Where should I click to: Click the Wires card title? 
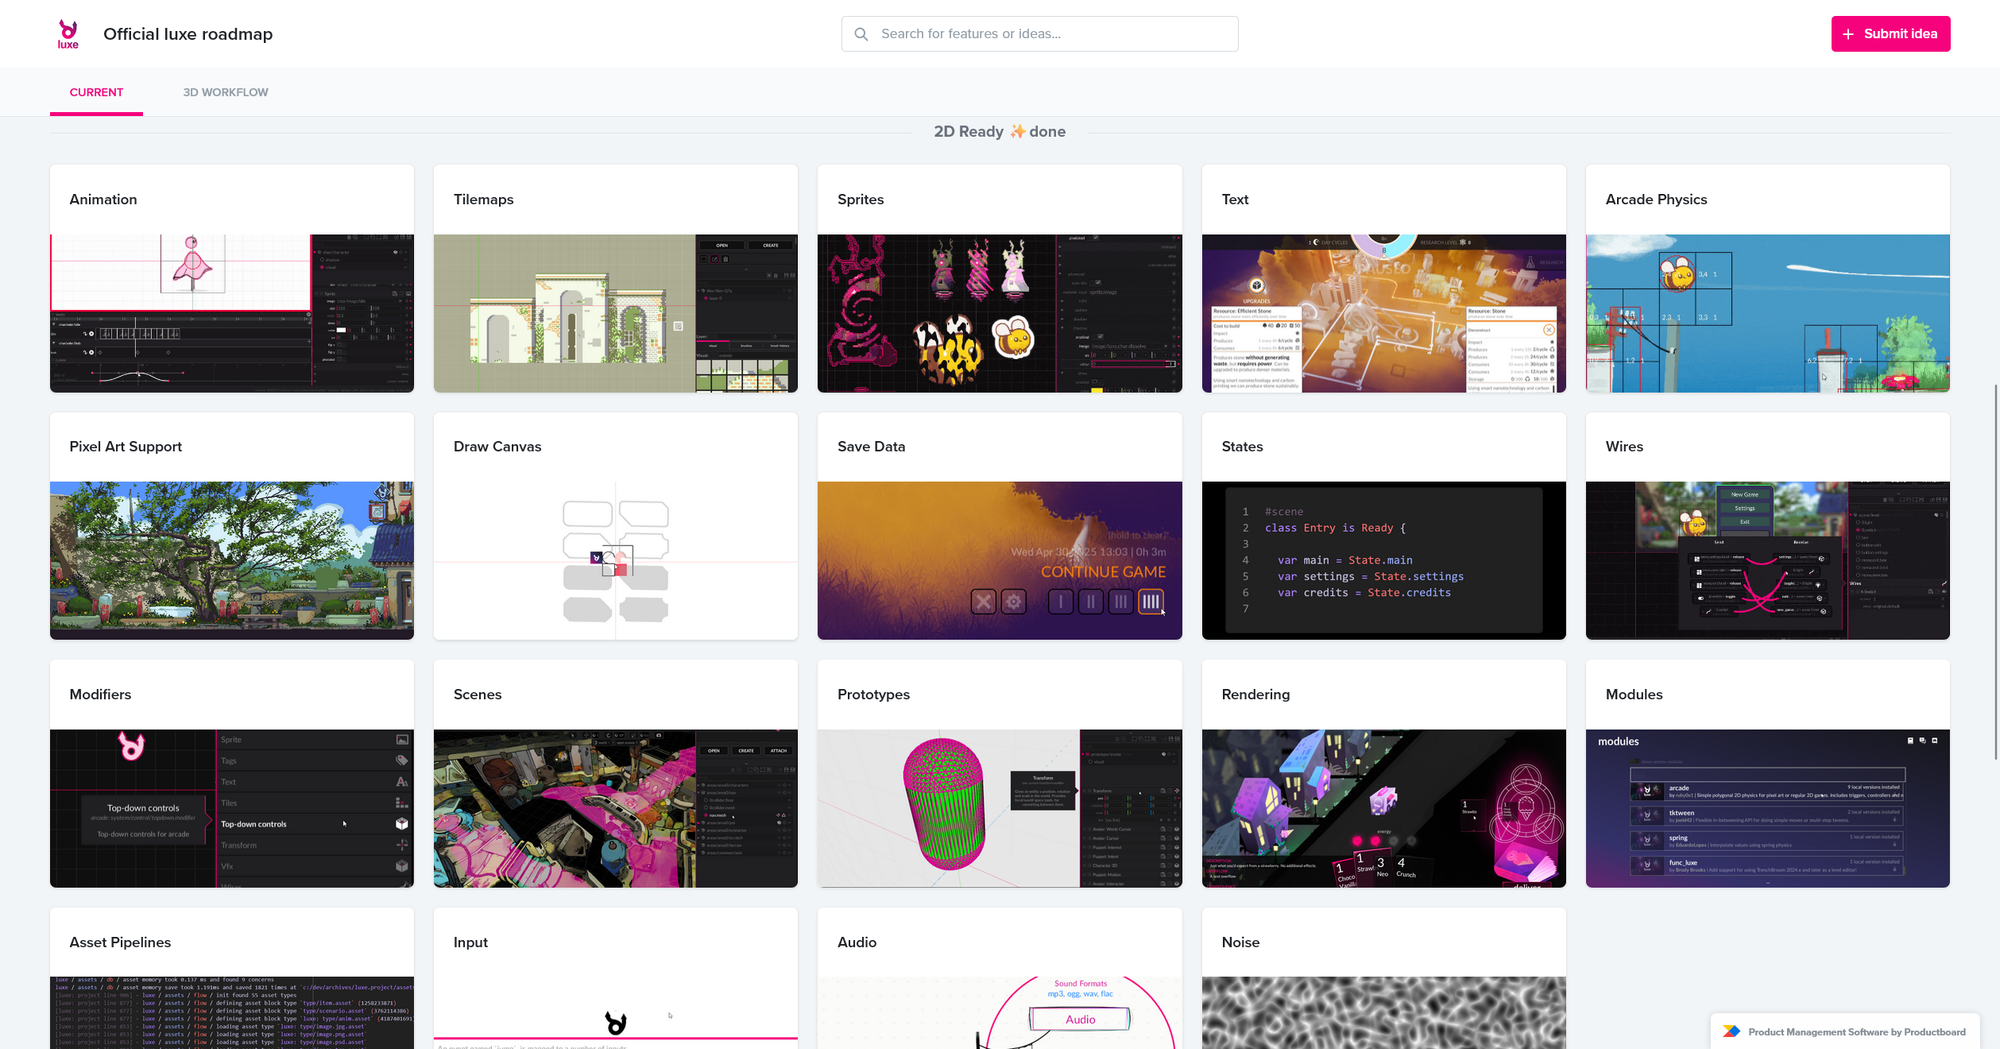pos(1624,446)
